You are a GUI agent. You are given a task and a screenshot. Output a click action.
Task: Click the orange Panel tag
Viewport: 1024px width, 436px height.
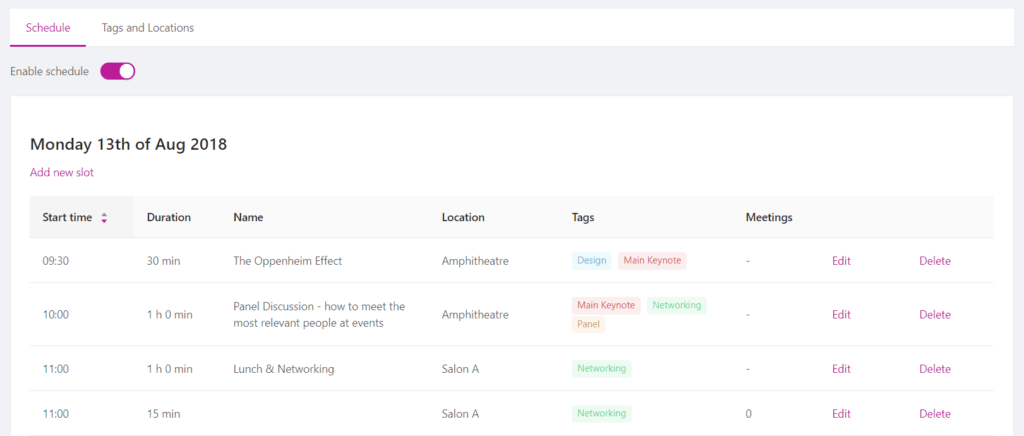588,324
